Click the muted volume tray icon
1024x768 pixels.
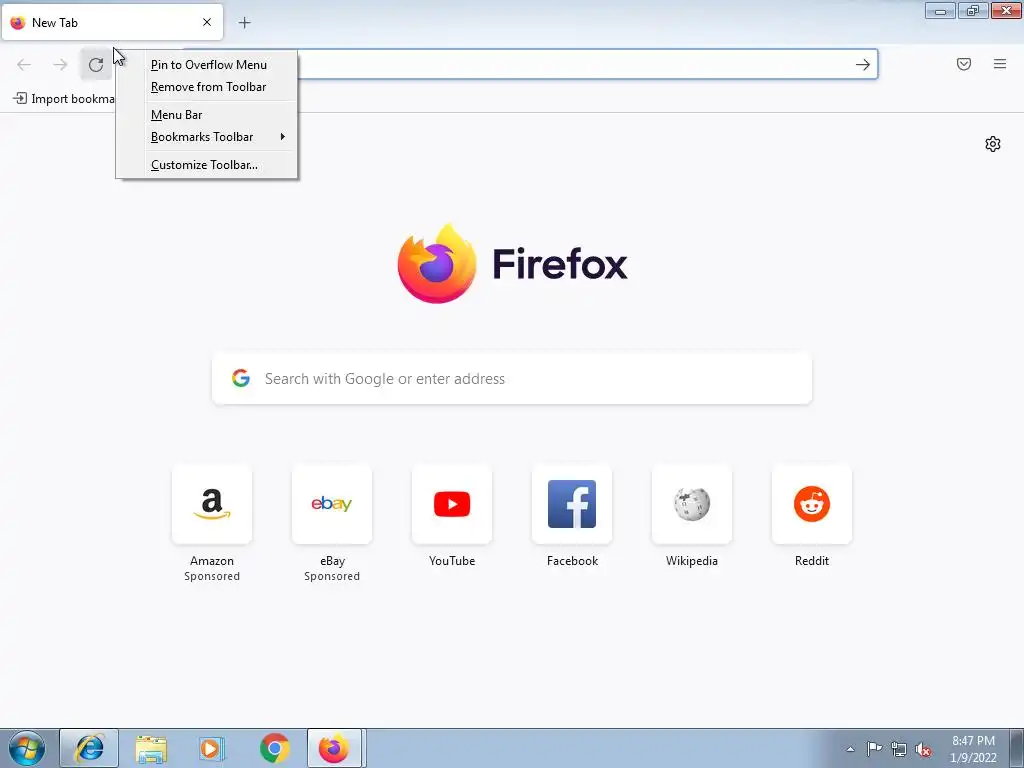pyautogui.click(x=923, y=749)
